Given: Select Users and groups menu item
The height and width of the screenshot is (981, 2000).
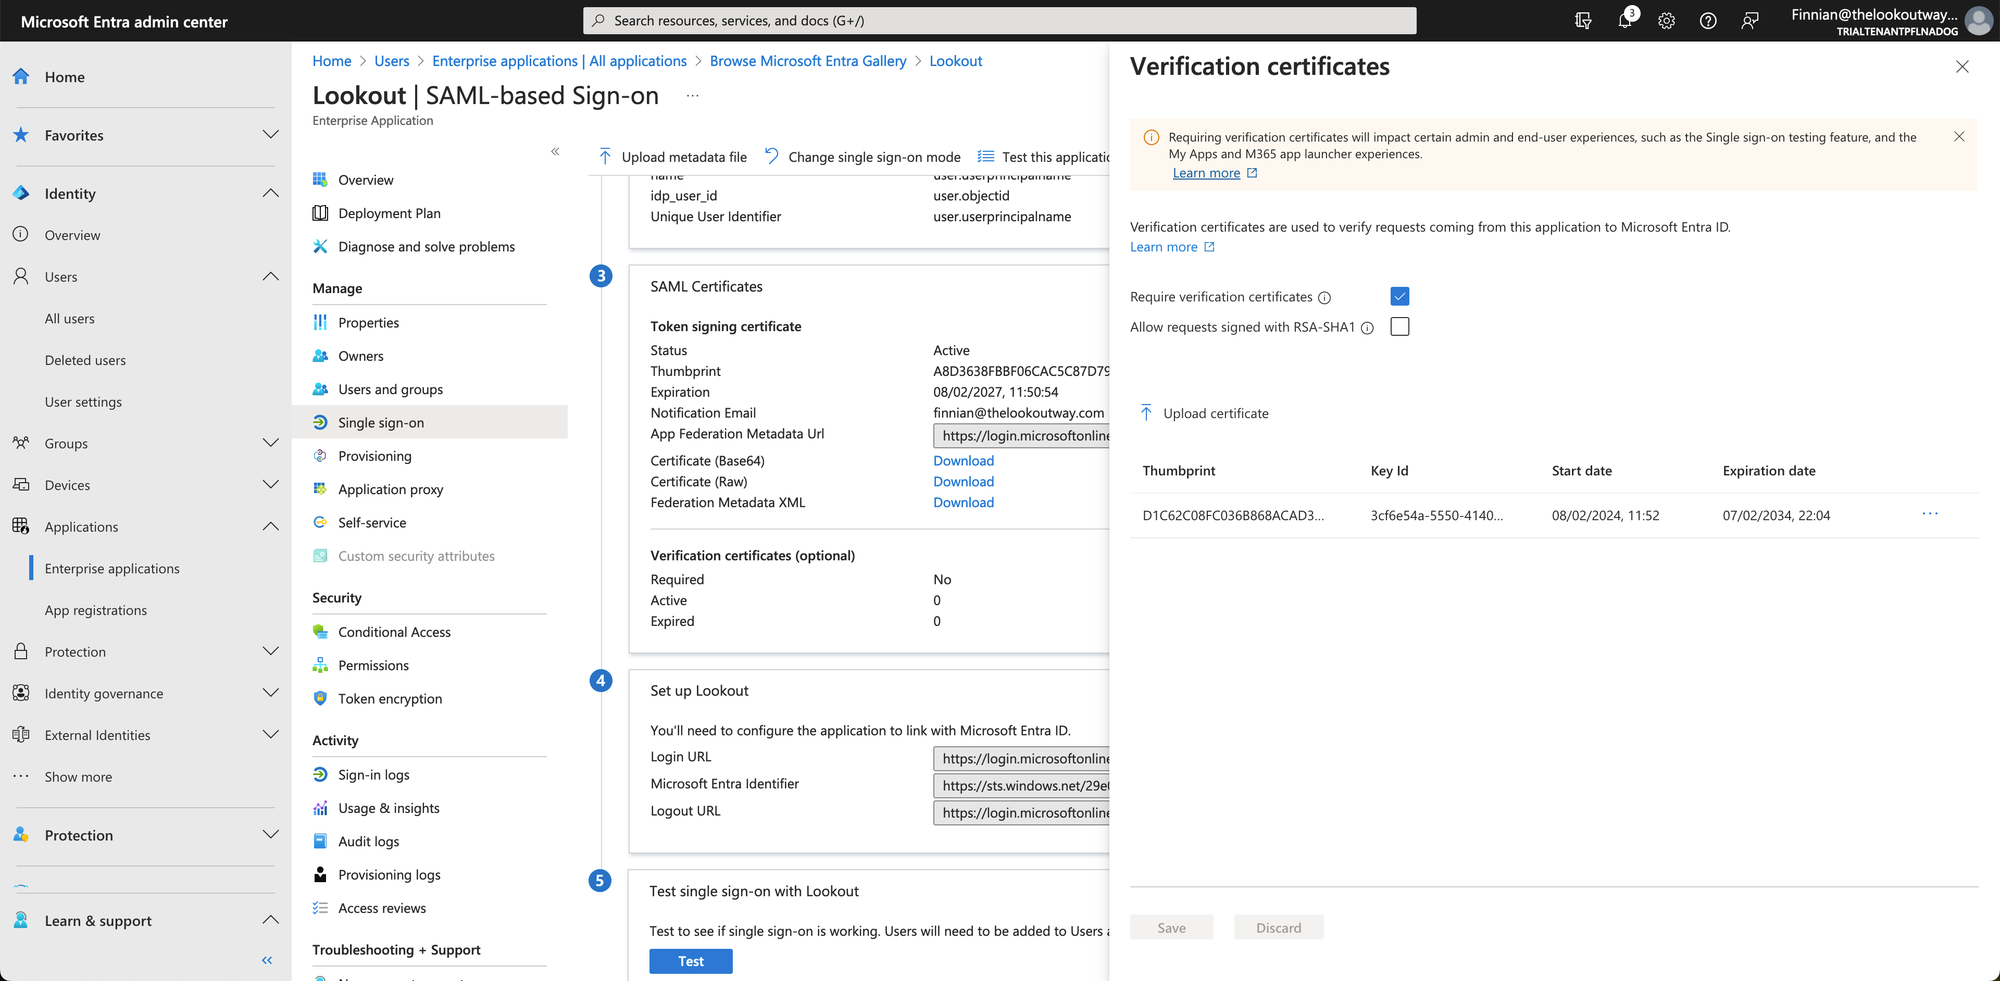Looking at the screenshot, I should (390, 390).
